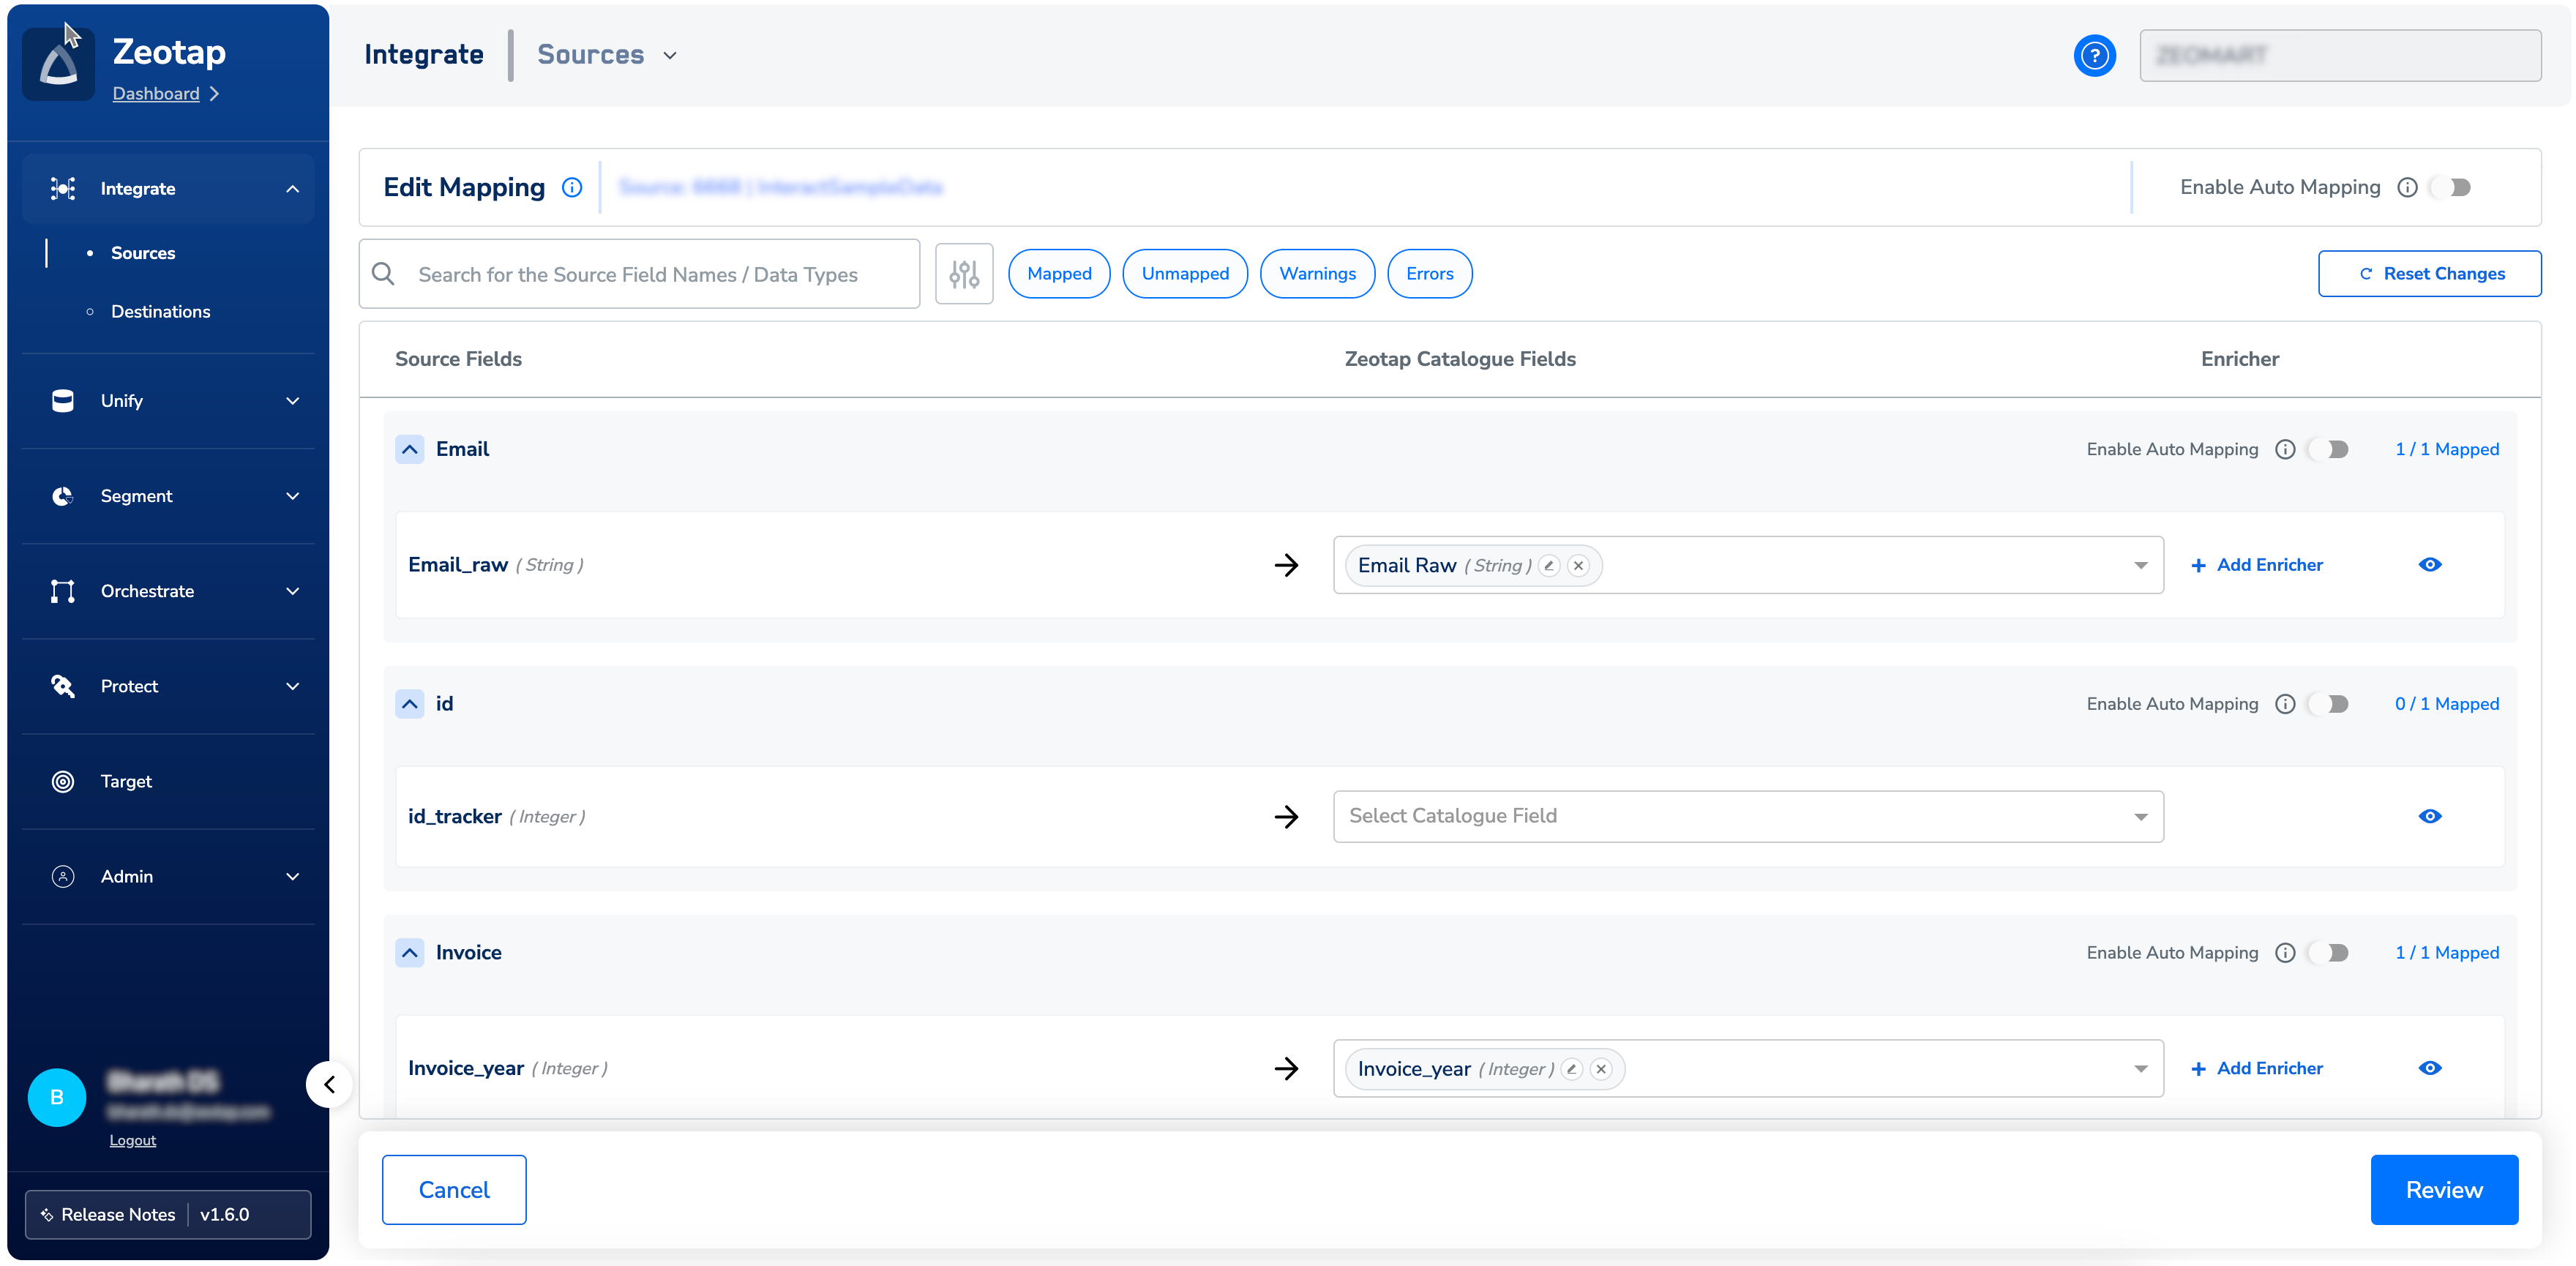Click the Review button
The width and height of the screenshot is (2576, 1266).
point(2443,1189)
